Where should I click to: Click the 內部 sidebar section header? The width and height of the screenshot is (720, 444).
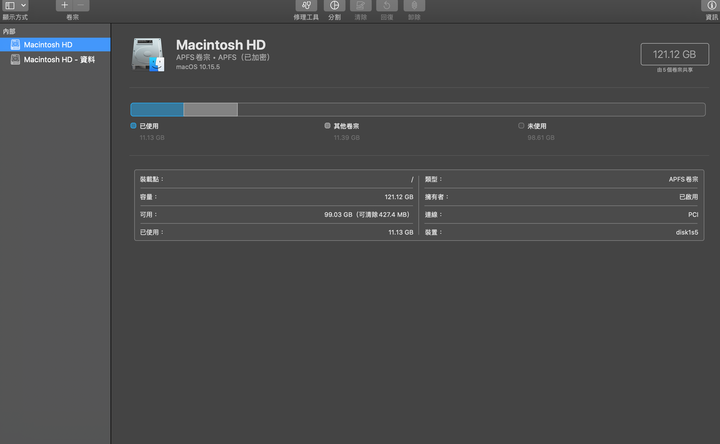(9, 31)
